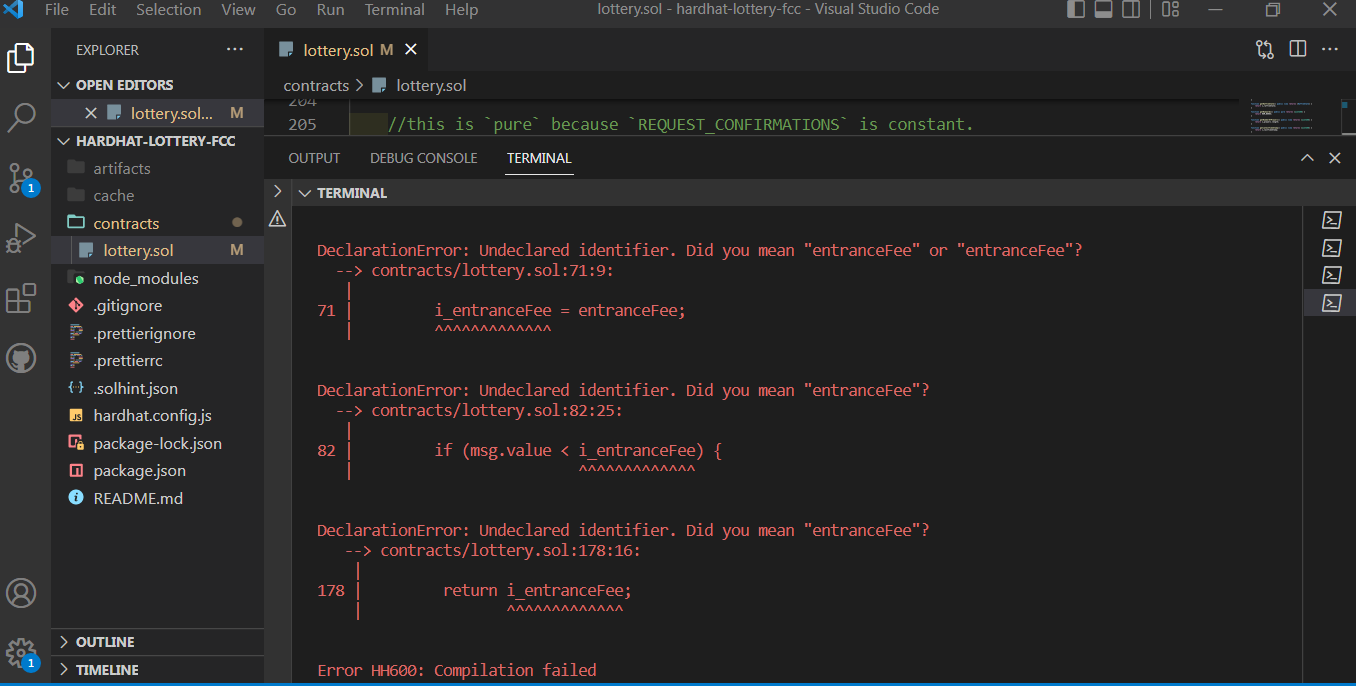1356x686 pixels.
Task: Expand the Outline section
Action: click(65, 642)
